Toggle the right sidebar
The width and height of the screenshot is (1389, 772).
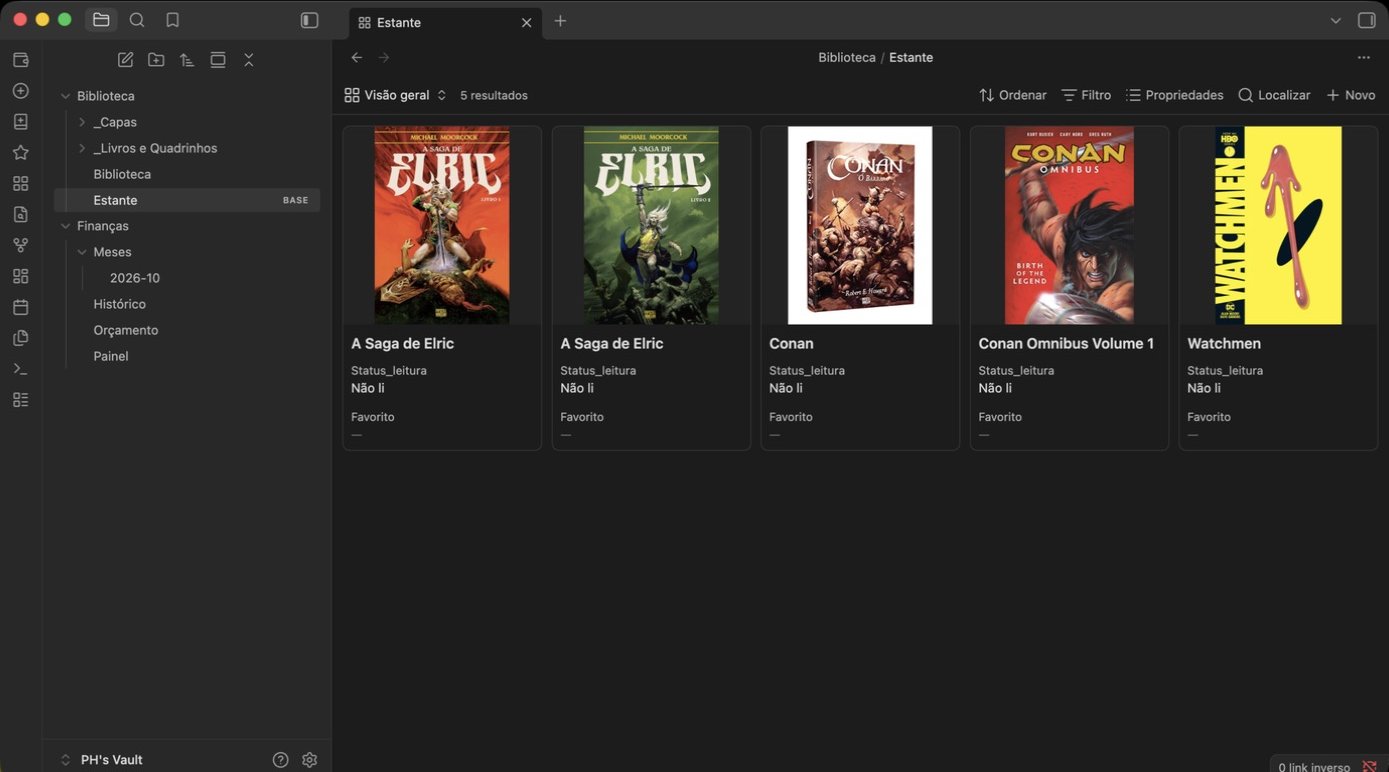[x=1367, y=20]
